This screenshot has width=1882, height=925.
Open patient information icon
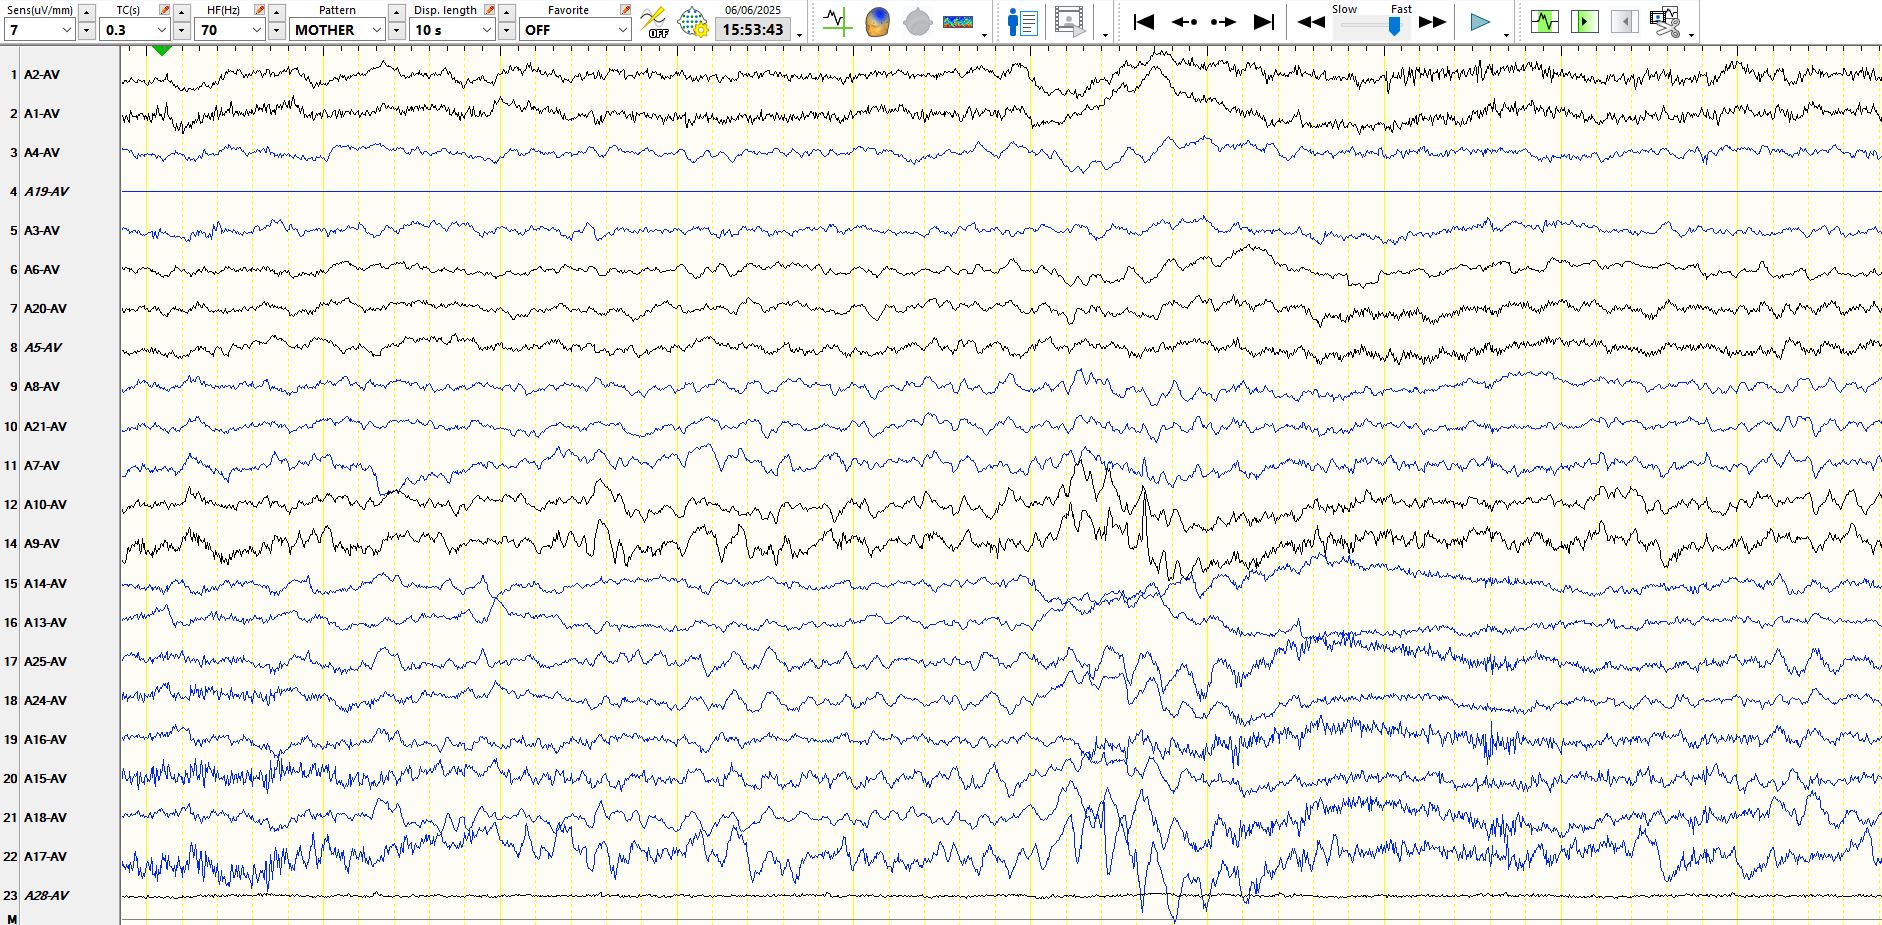tap(1022, 22)
